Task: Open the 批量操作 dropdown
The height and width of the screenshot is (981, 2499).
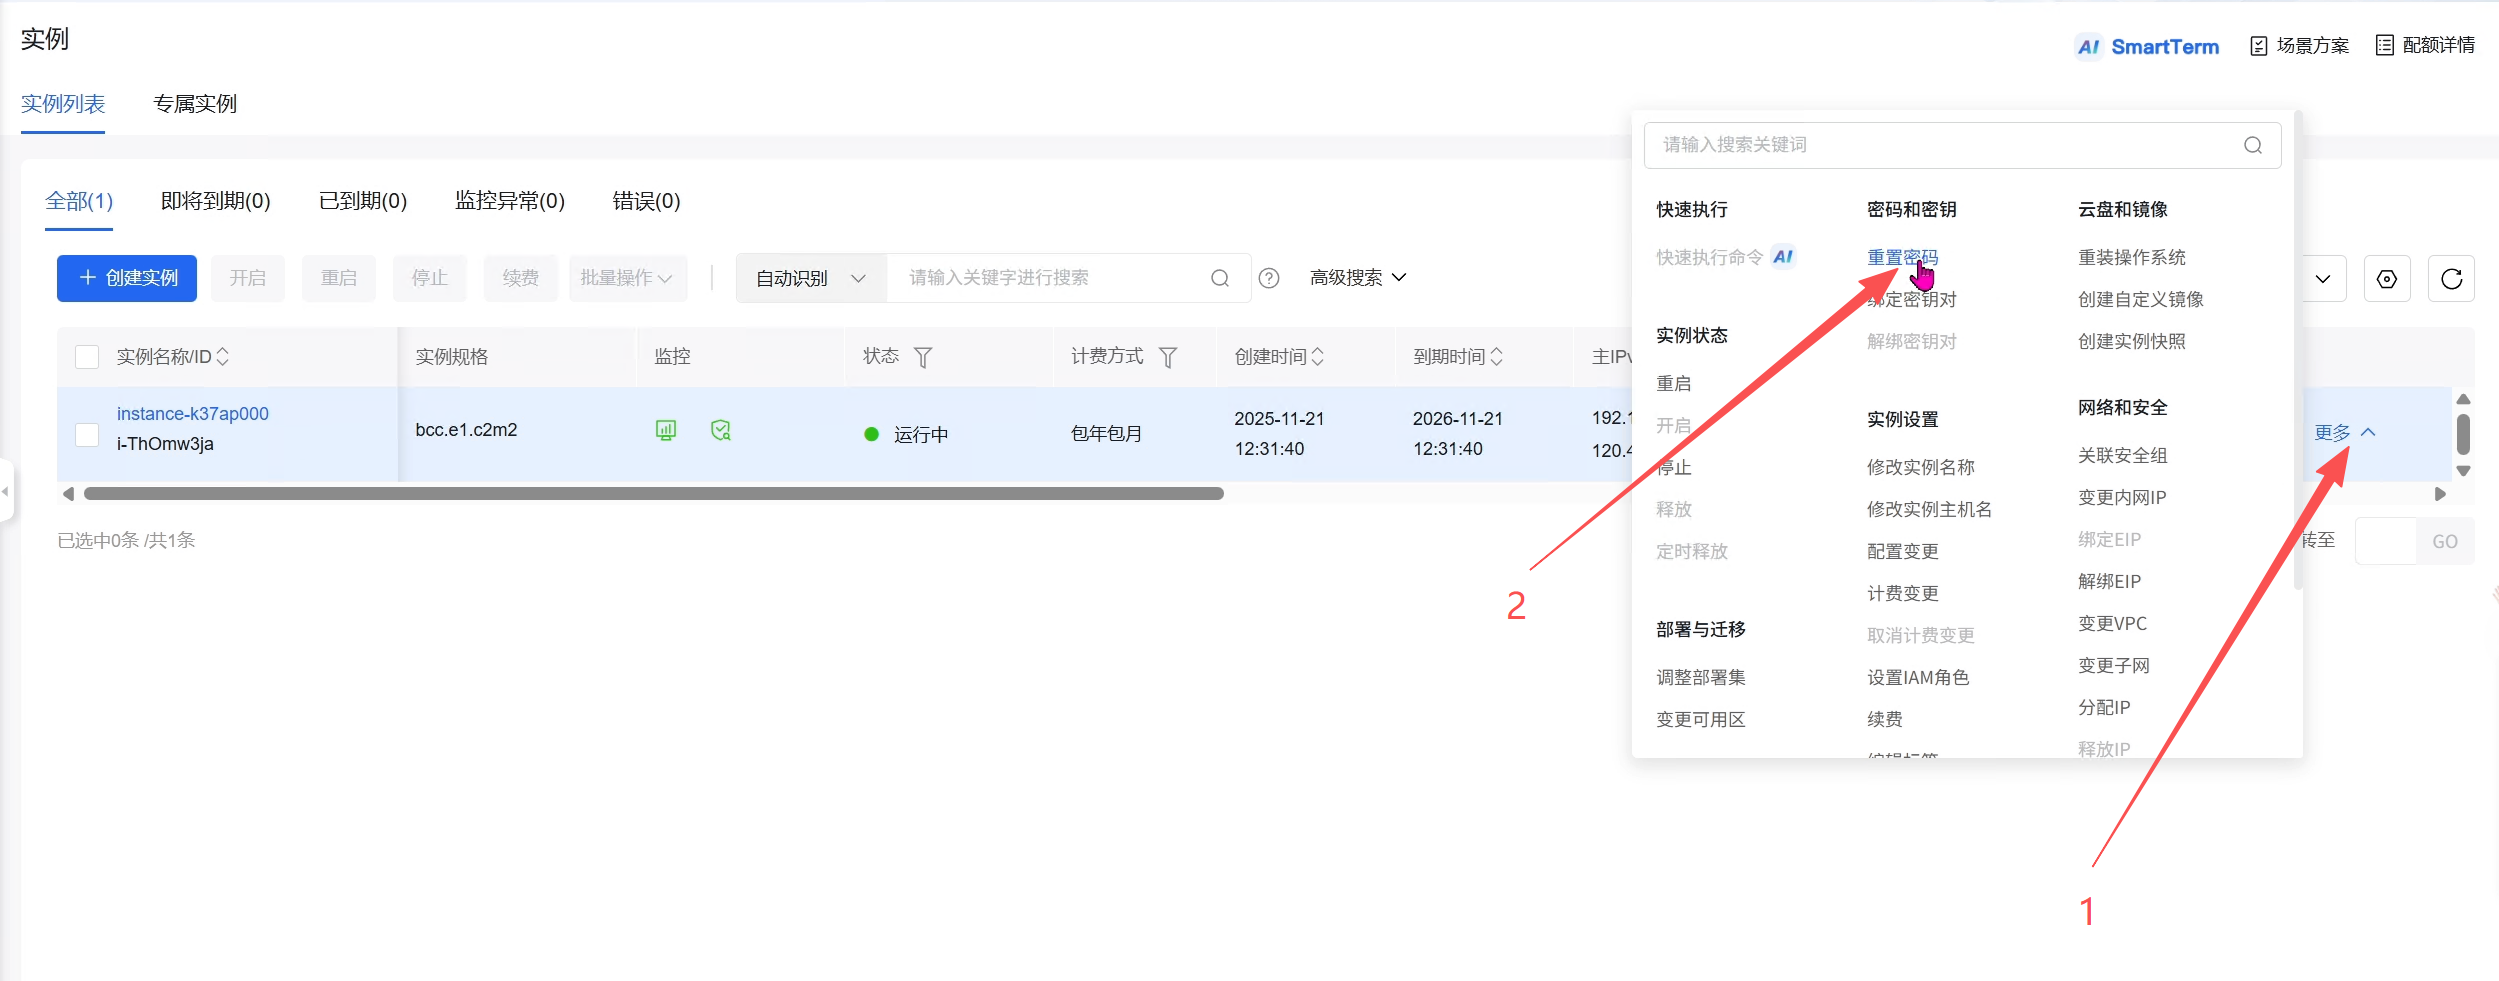Action: (x=628, y=278)
